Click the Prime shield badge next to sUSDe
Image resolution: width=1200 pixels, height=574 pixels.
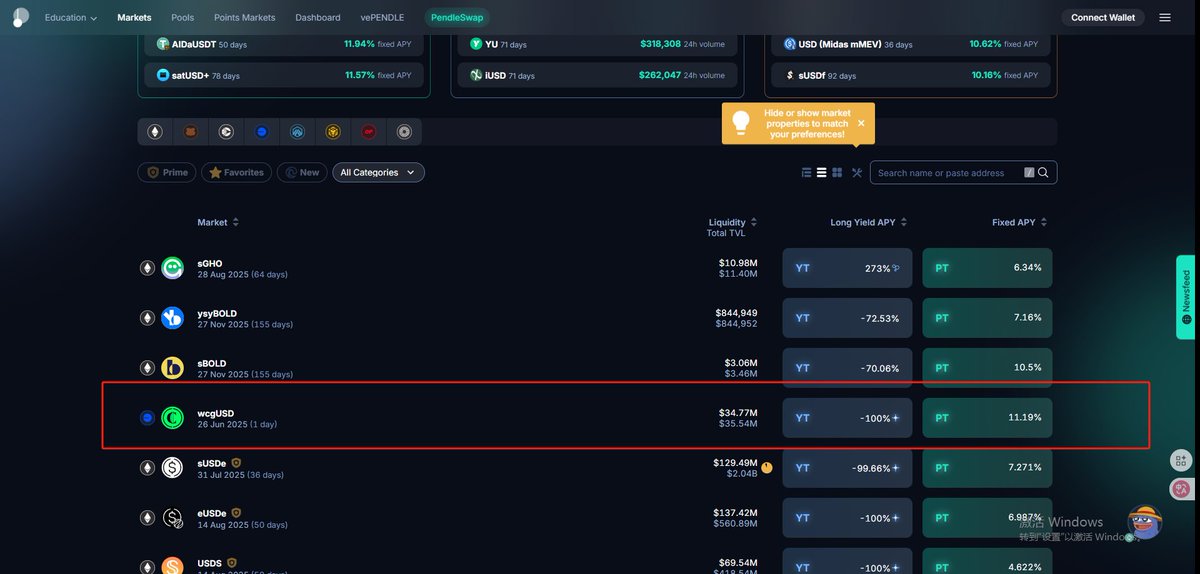point(236,463)
